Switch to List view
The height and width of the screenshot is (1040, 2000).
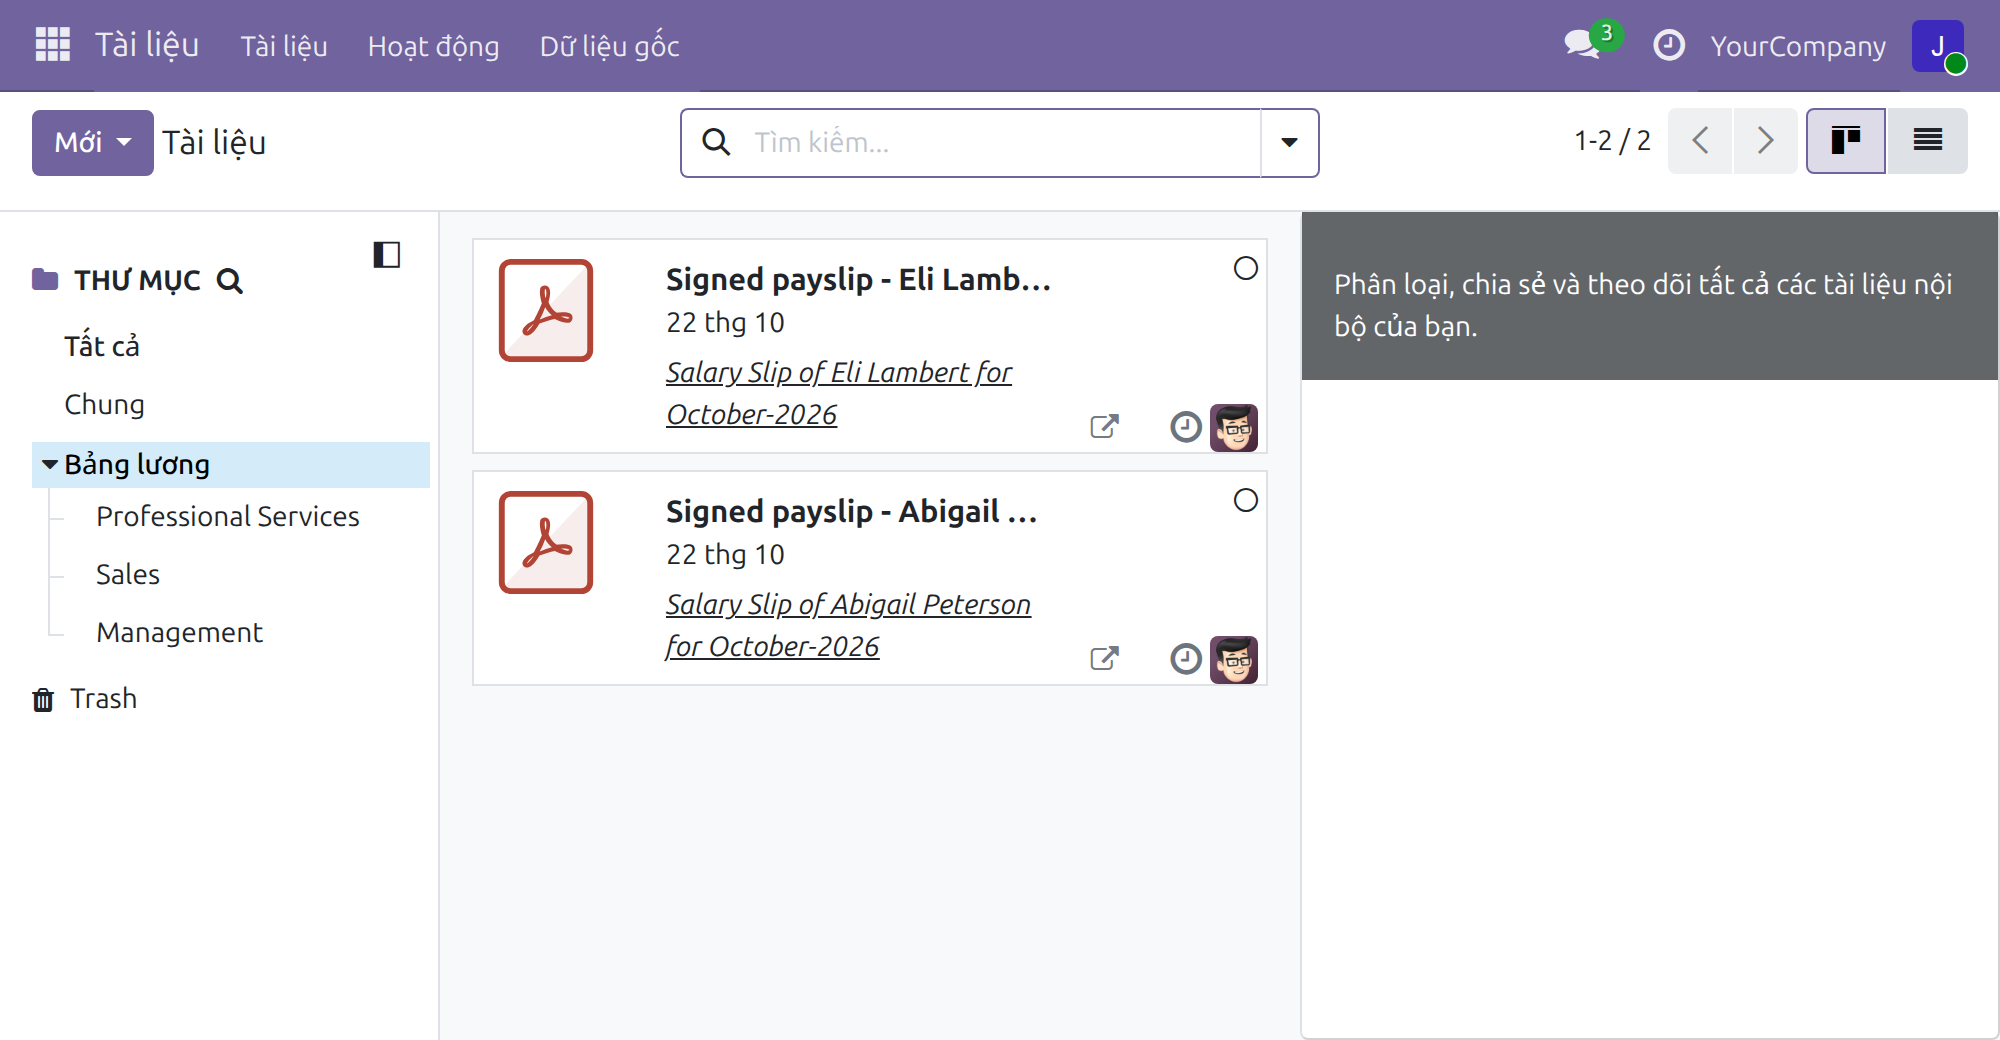coord(1927,141)
